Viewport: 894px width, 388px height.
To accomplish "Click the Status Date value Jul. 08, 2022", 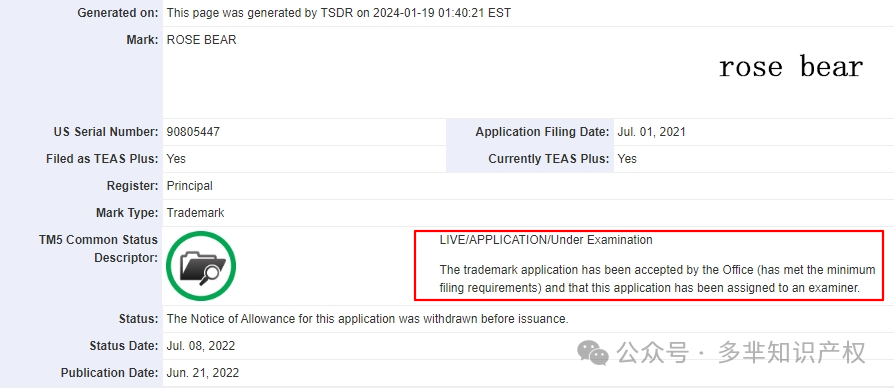I will point(201,346).
